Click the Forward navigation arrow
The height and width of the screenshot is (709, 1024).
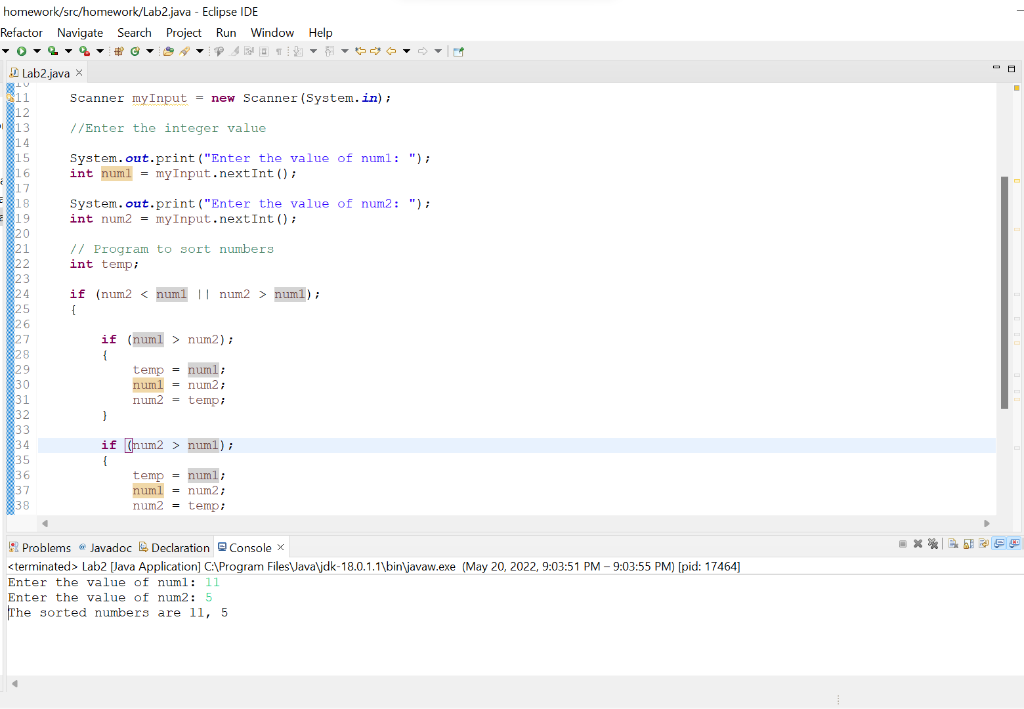tap(423, 51)
